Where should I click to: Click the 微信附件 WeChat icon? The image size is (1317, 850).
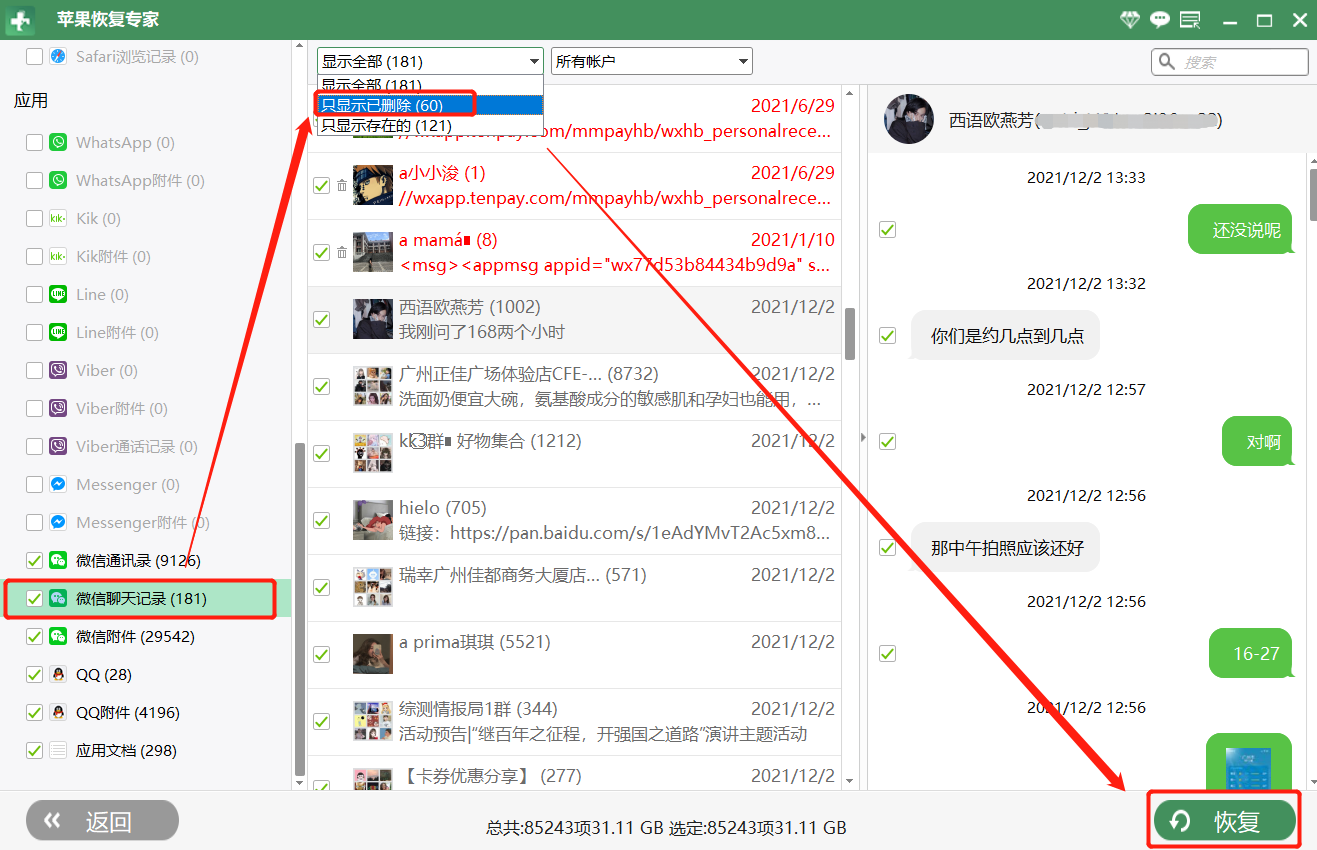[59, 637]
